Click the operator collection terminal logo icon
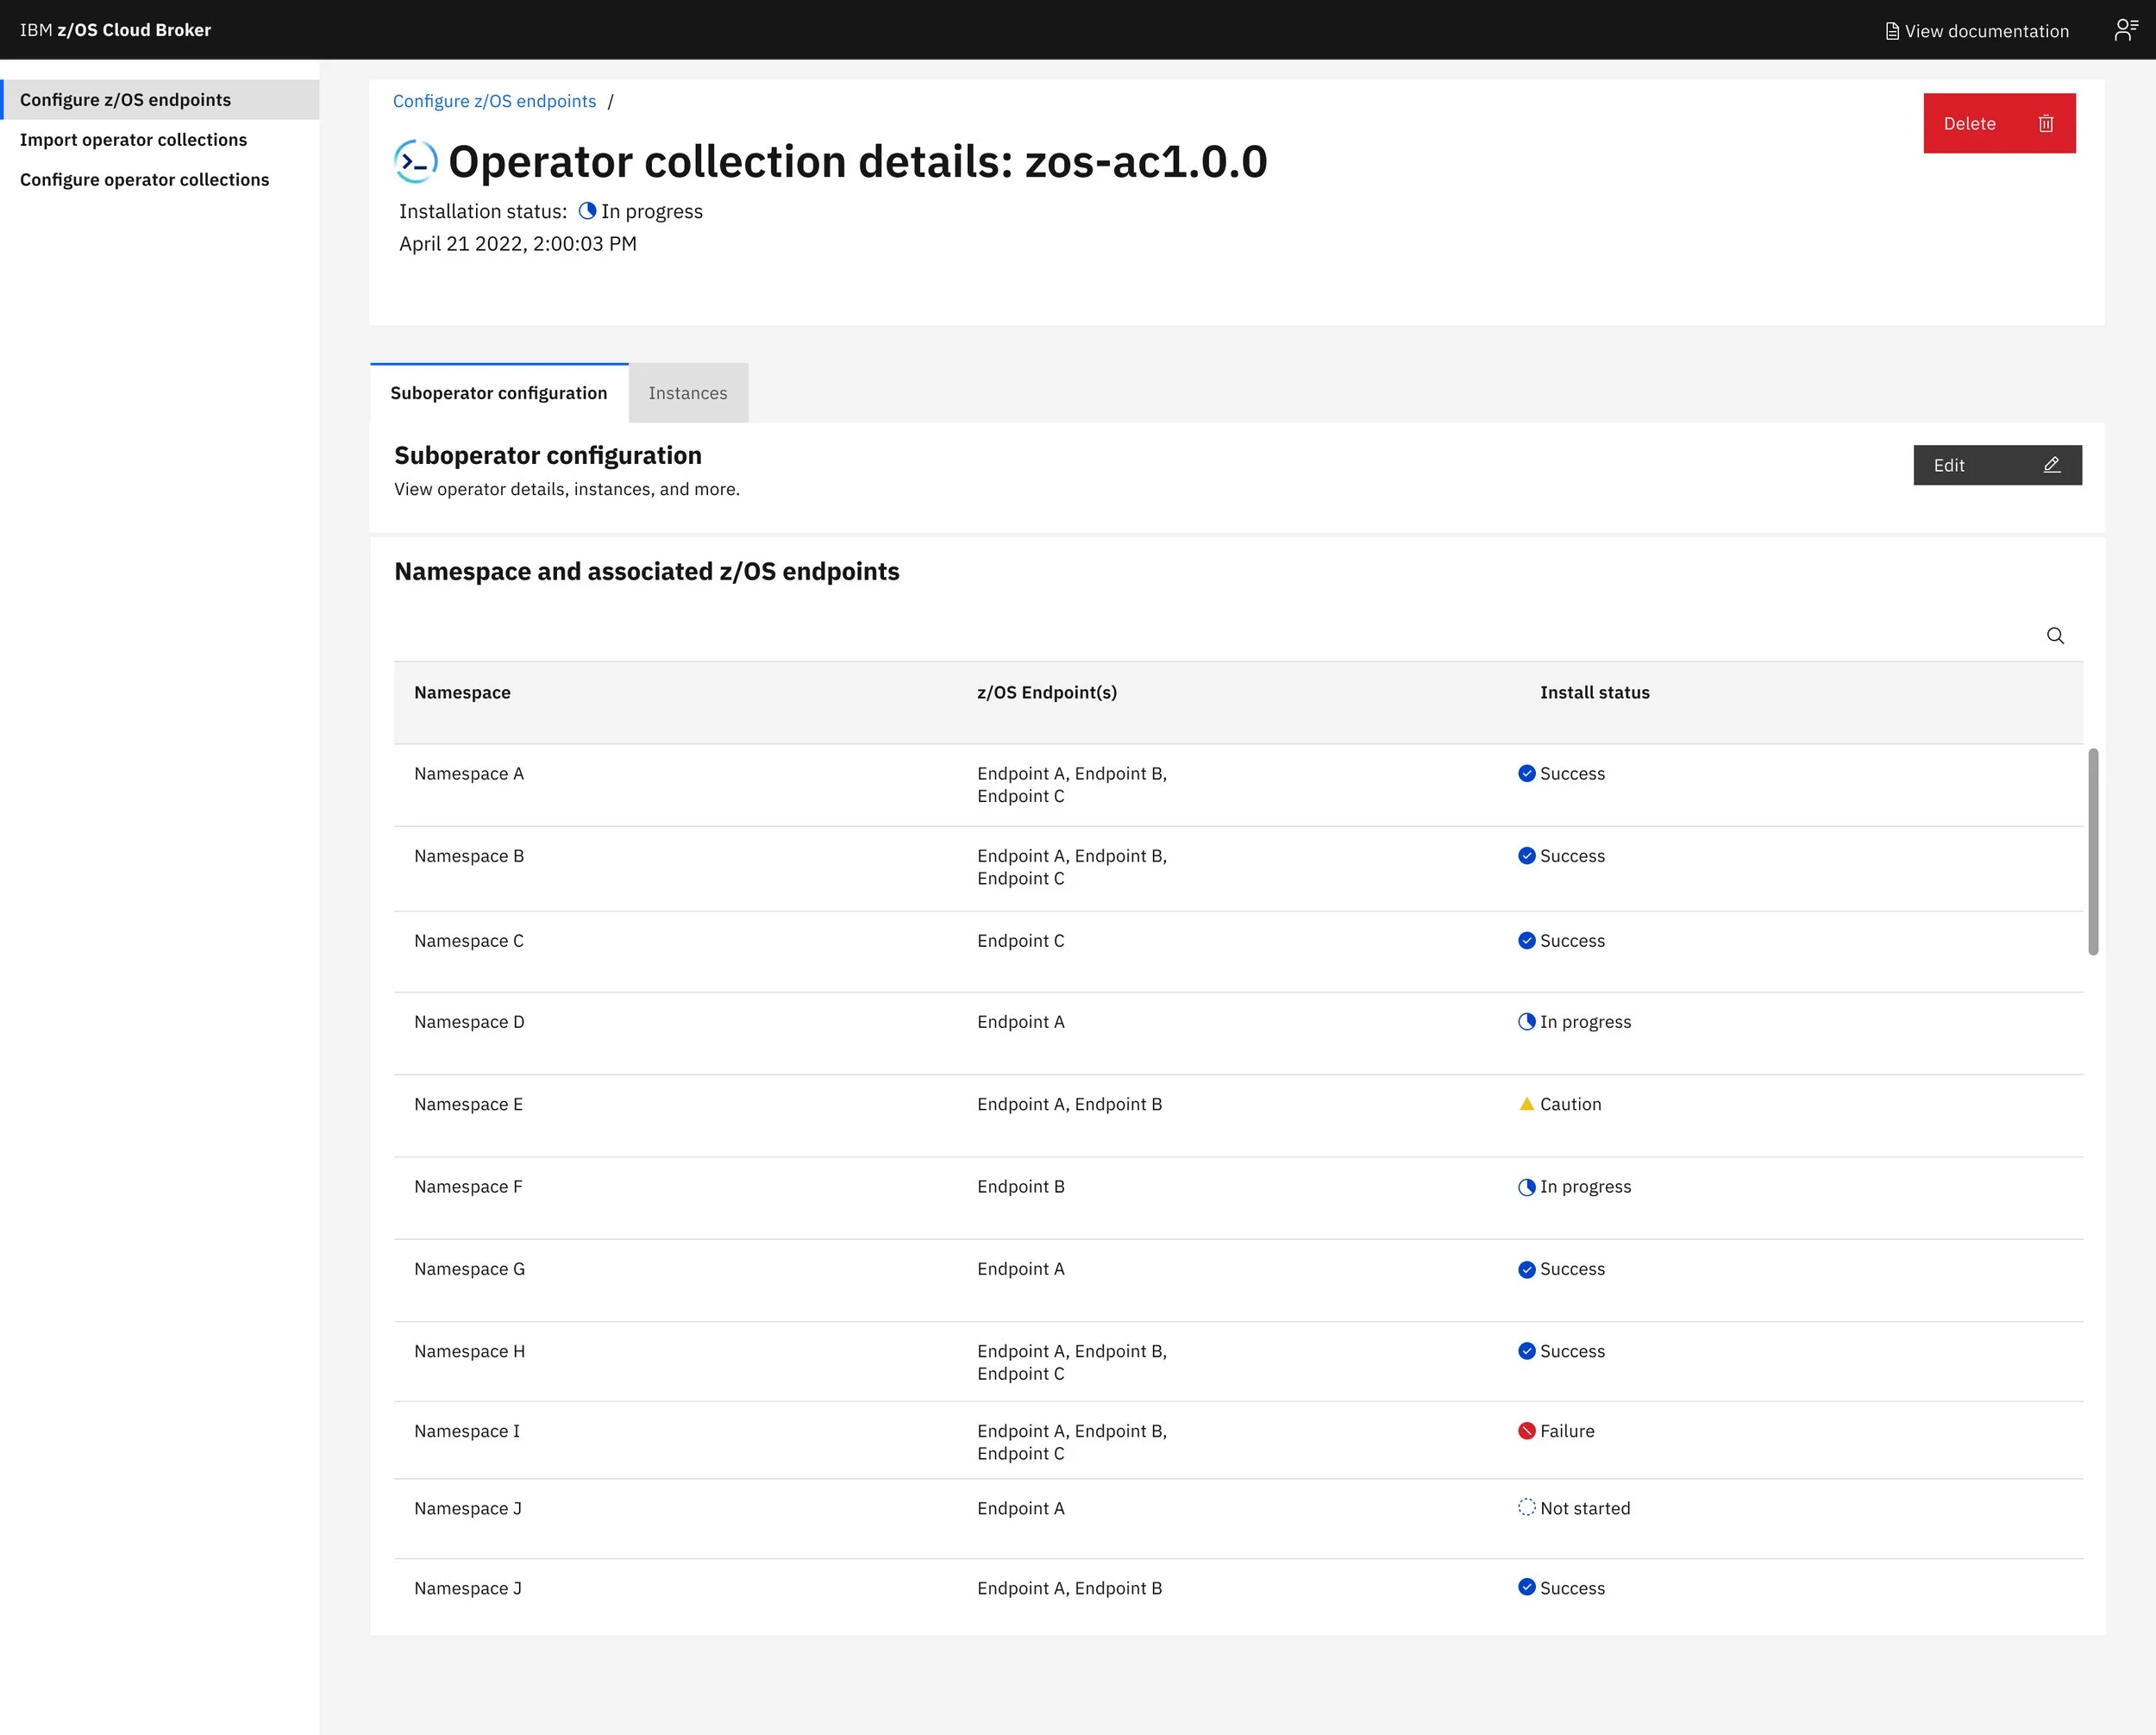This screenshot has width=2156, height=1735. [415, 162]
